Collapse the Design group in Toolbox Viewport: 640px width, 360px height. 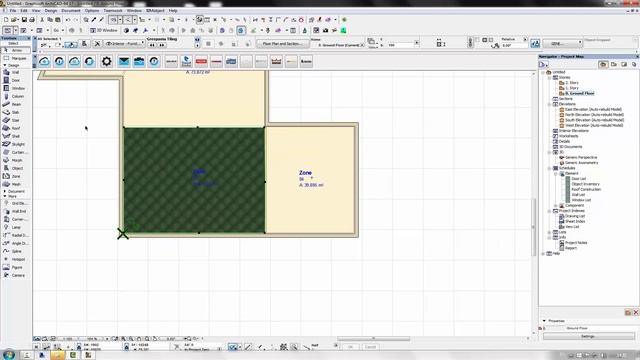(4, 65)
